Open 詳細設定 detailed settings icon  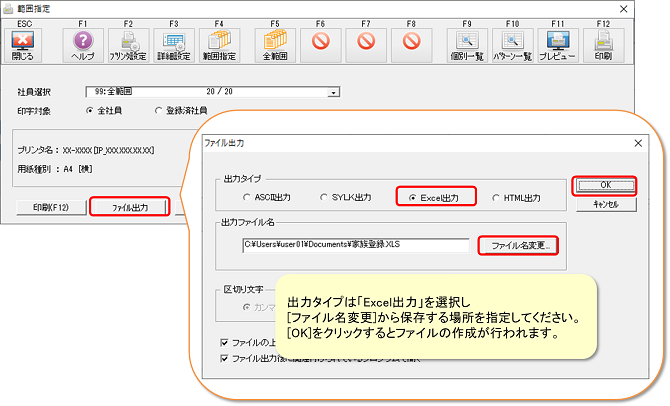click(174, 43)
